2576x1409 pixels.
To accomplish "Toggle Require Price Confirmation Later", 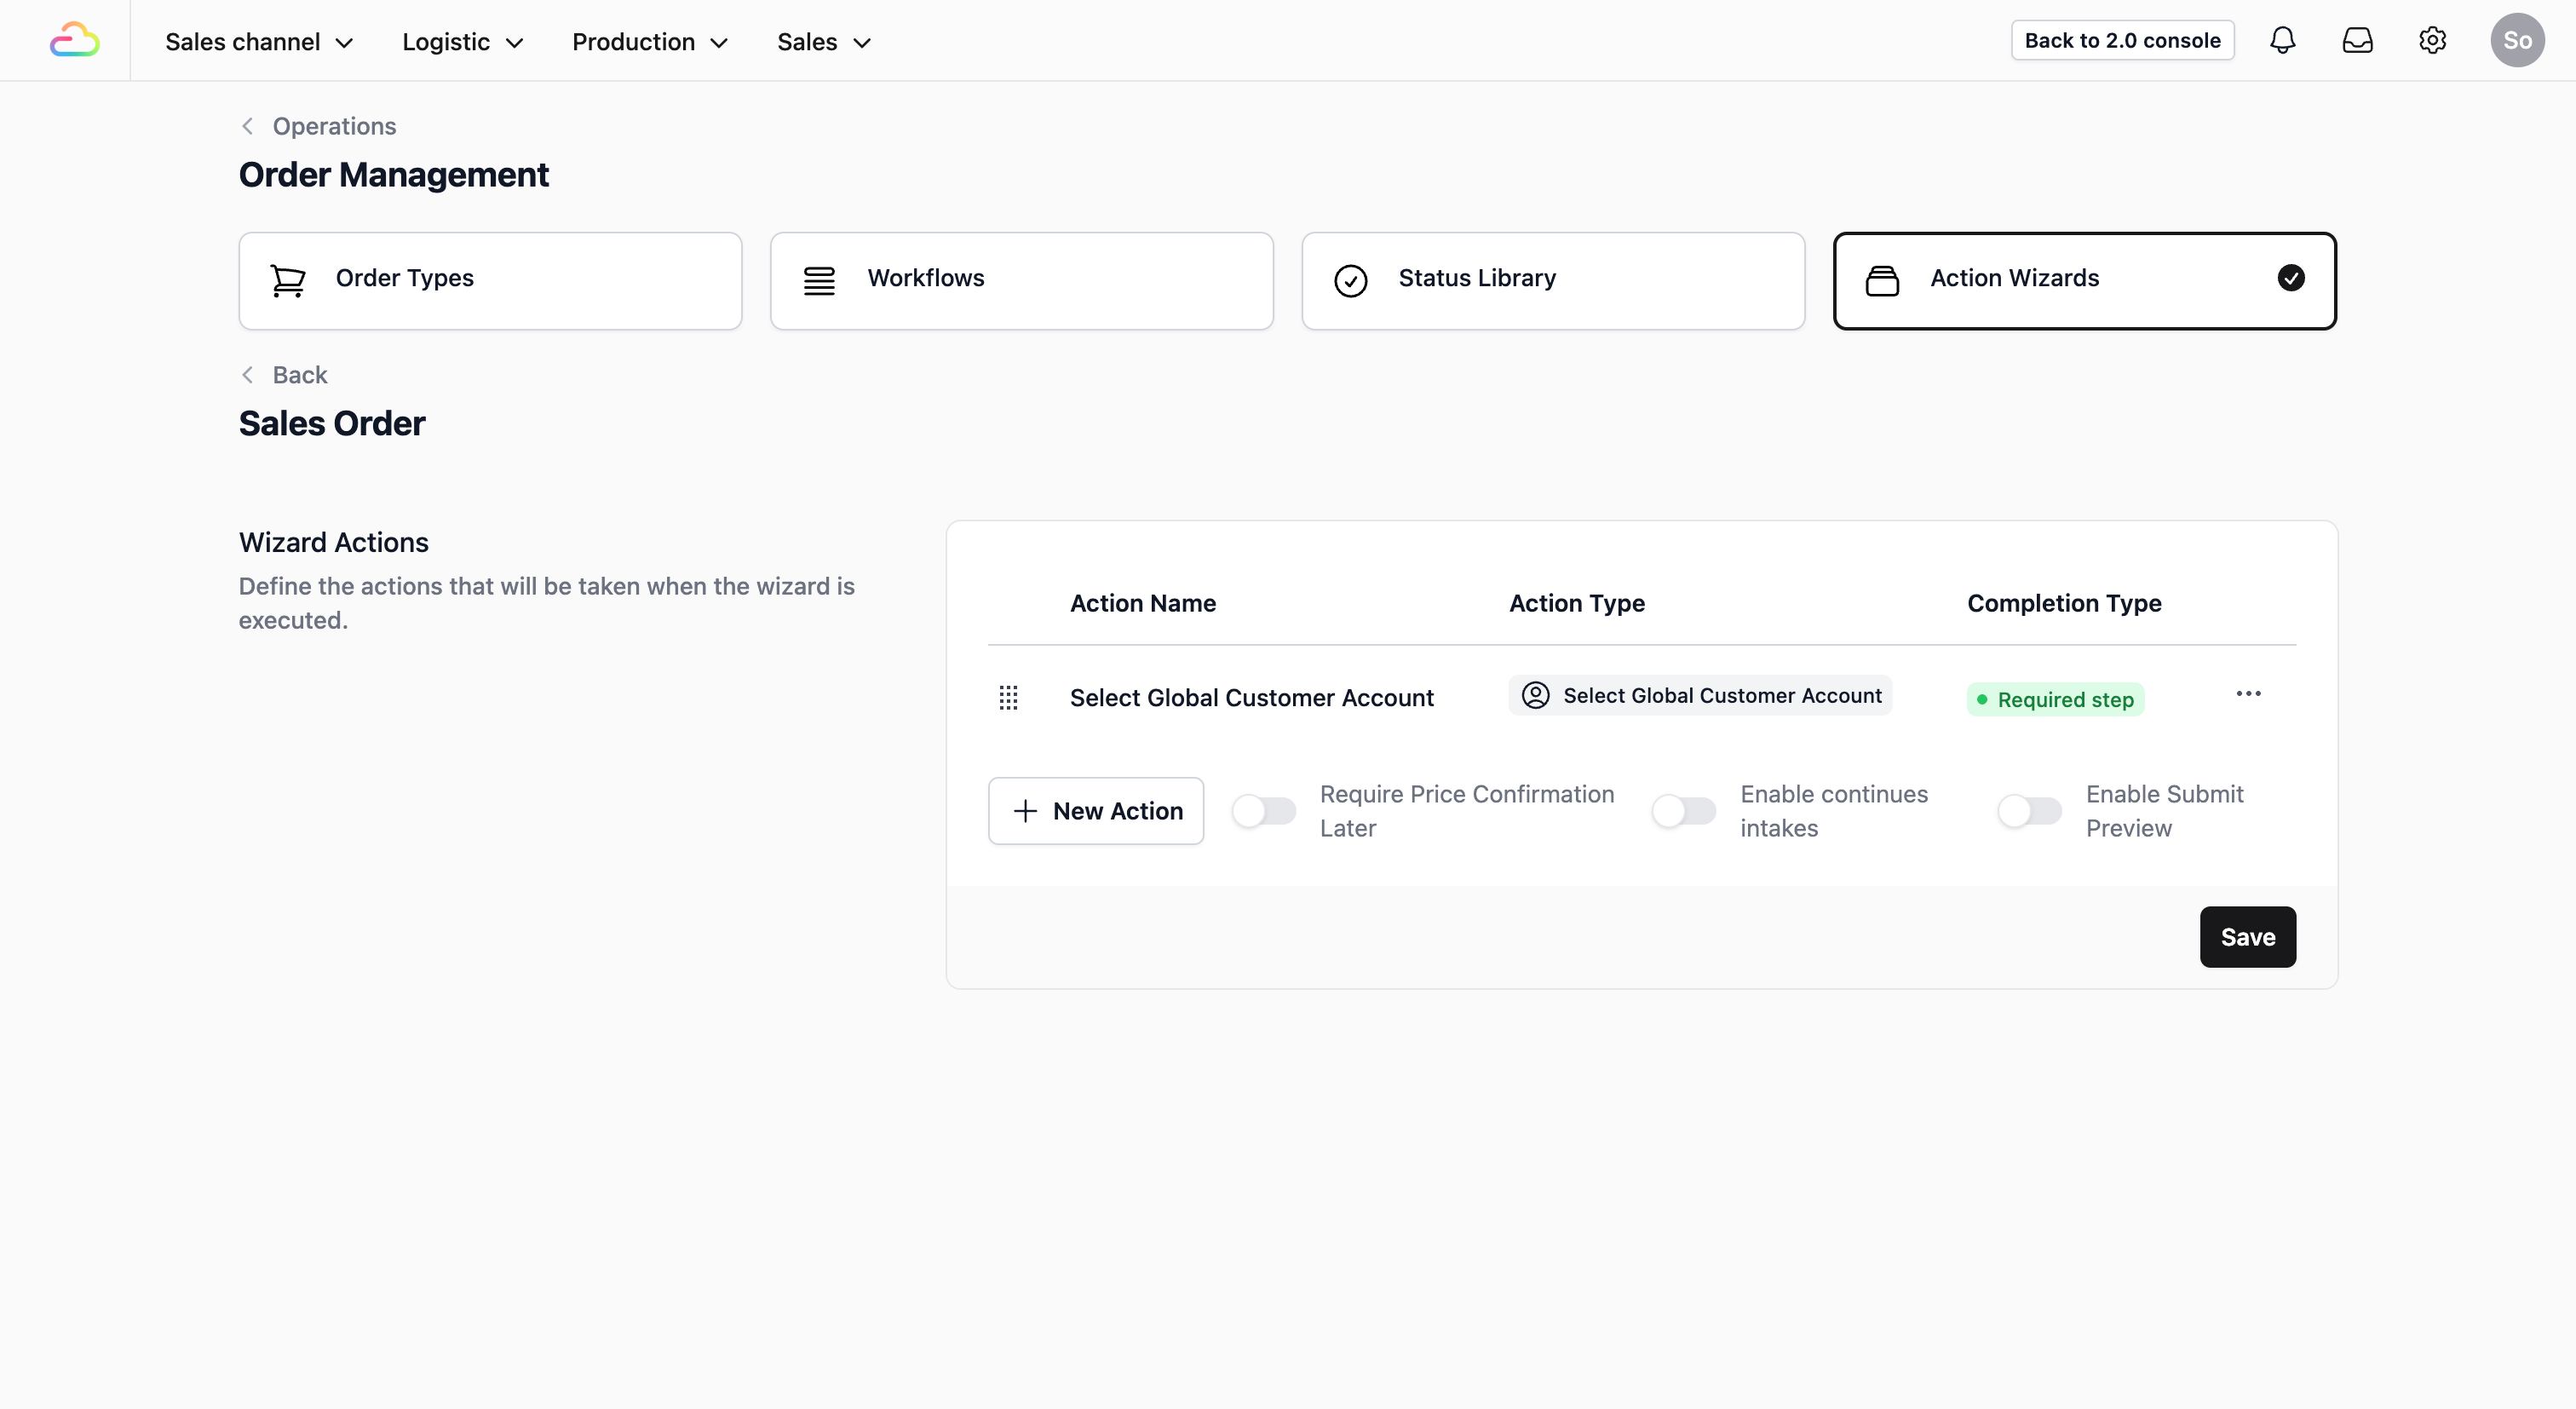I will [x=1263, y=811].
